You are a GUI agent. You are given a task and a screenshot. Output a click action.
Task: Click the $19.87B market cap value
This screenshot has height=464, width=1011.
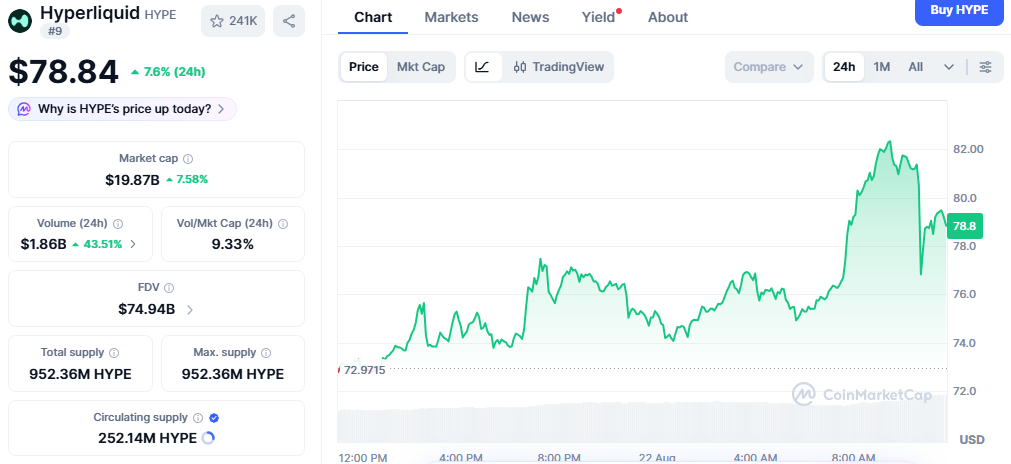point(132,180)
